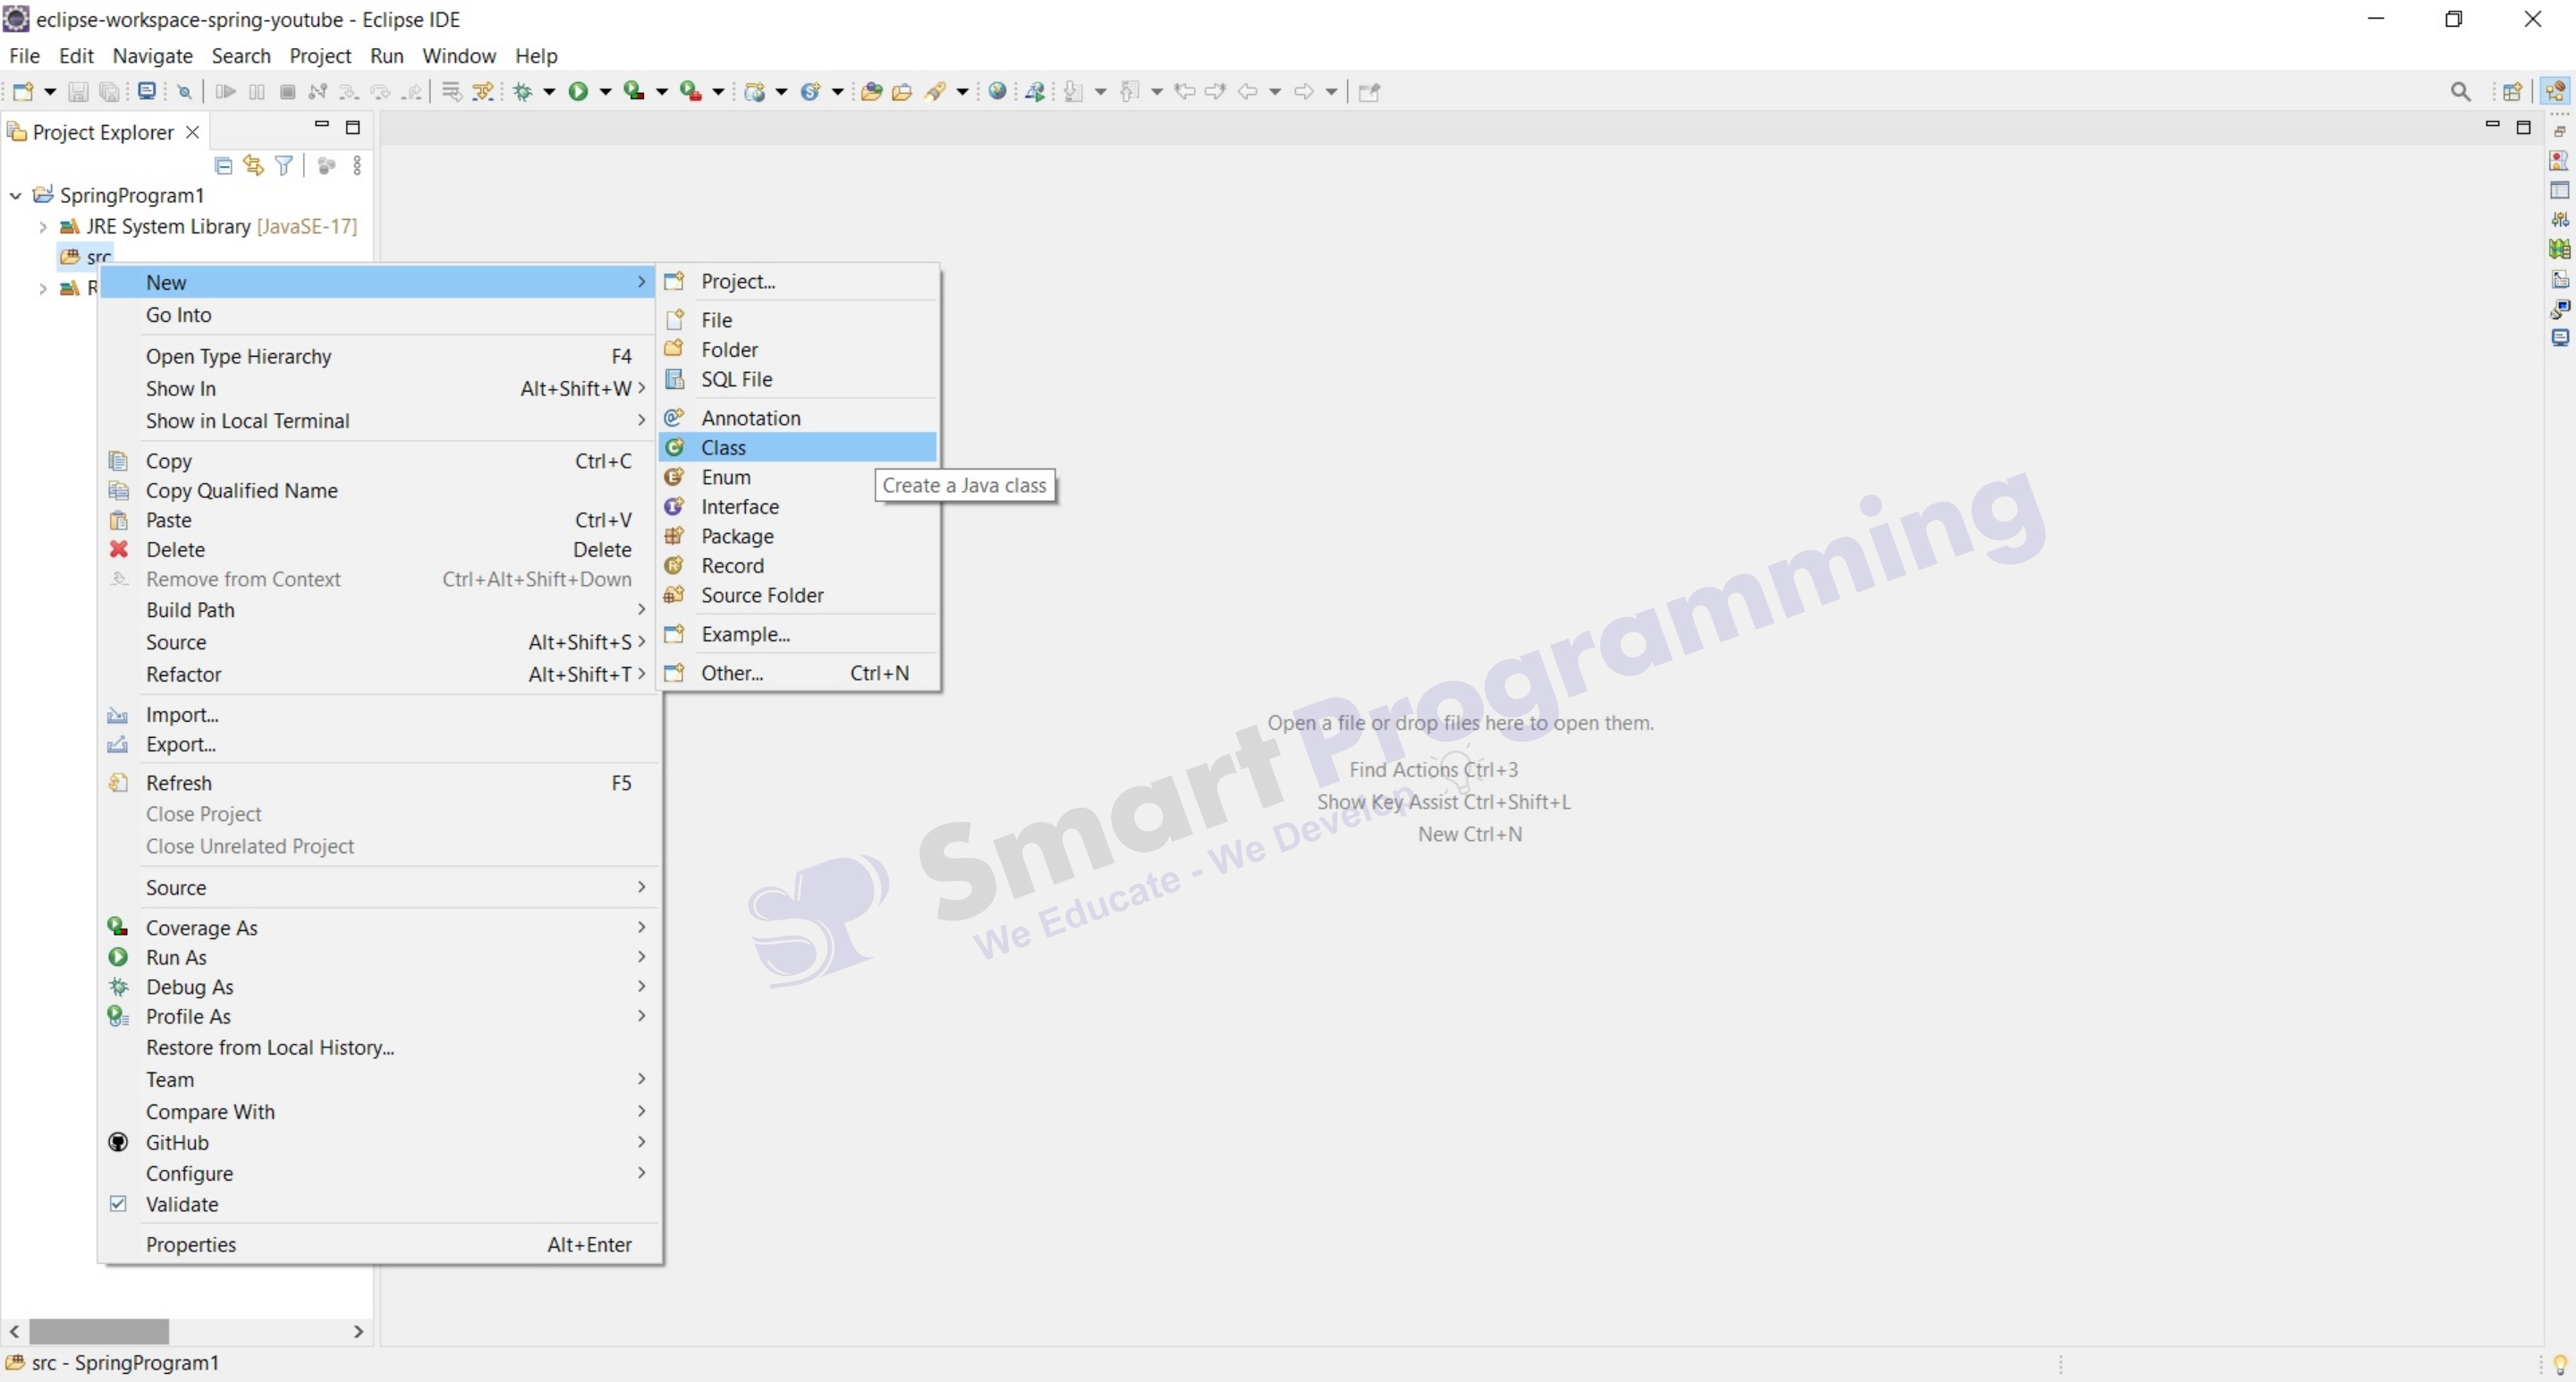
Task: Expand JRE System Library node
Action: point(42,227)
